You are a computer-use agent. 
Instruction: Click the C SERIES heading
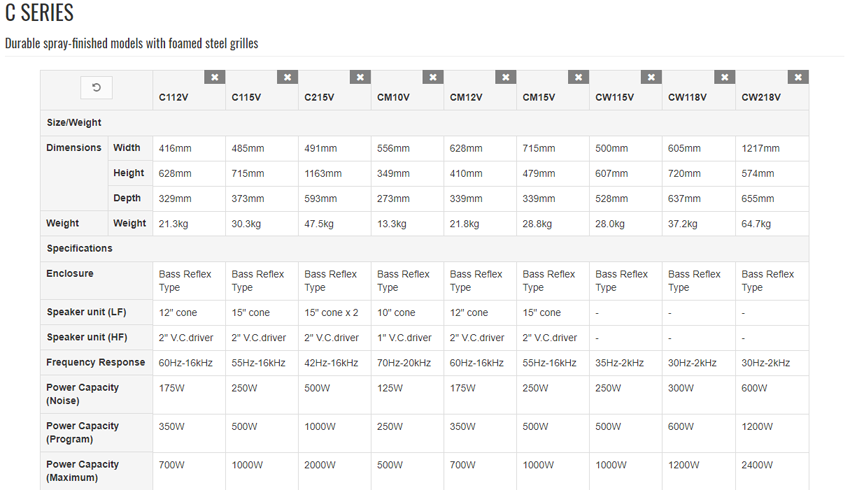(39, 12)
